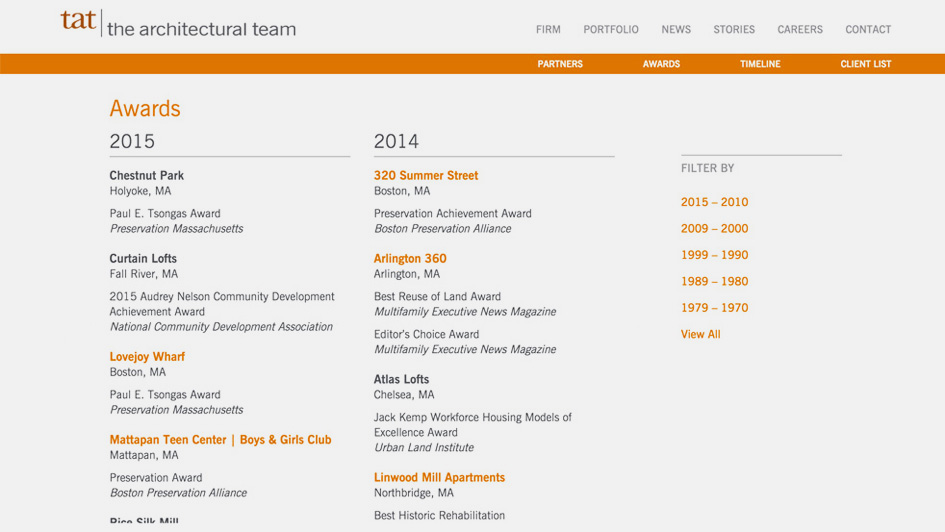The image size is (945, 532).
Task: Open the FIRM menu item
Action: 548,30
